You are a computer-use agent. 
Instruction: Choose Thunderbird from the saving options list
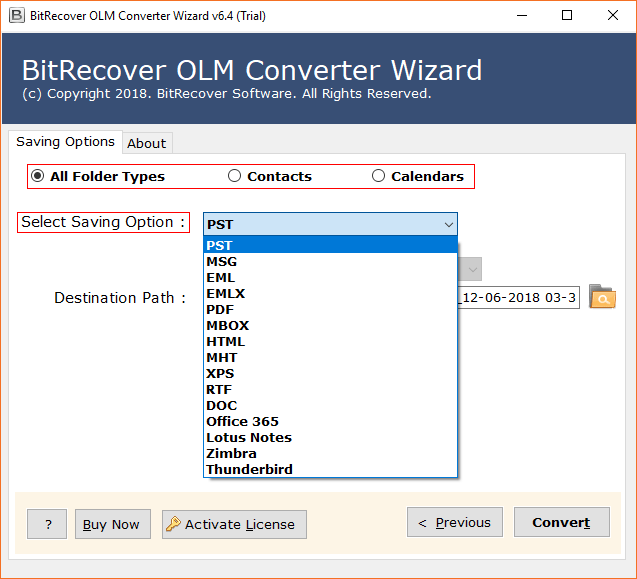pyautogui.click(x=330, y=469)
